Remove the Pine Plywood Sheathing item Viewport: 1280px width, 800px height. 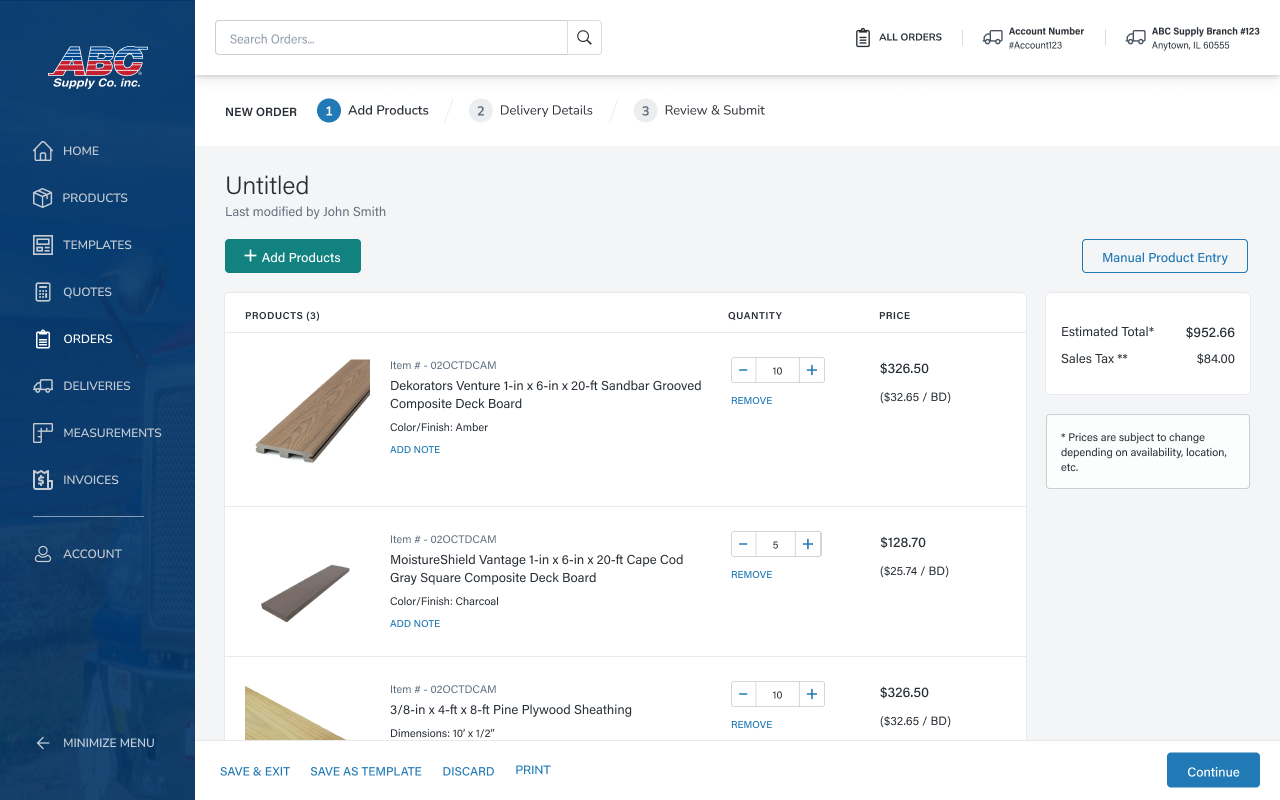(x=752, y=725)
